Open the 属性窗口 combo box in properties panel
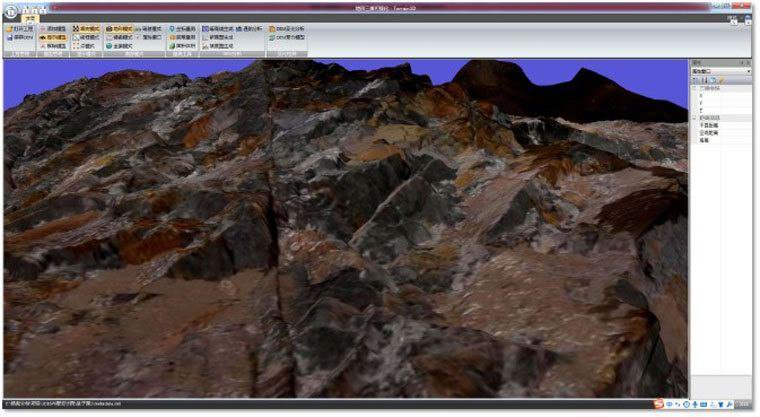Screen dimensions: 760x417 (x=721, y=71)
